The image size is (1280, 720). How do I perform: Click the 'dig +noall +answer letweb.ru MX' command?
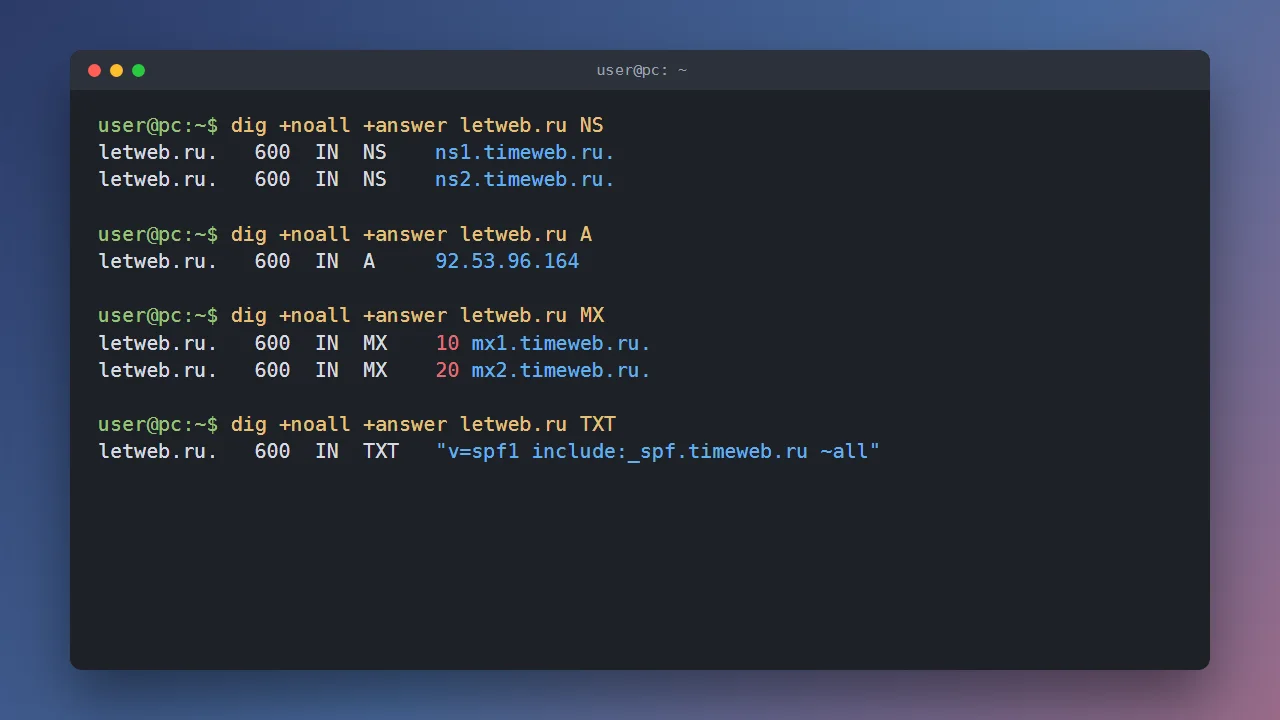click(417, 316)
